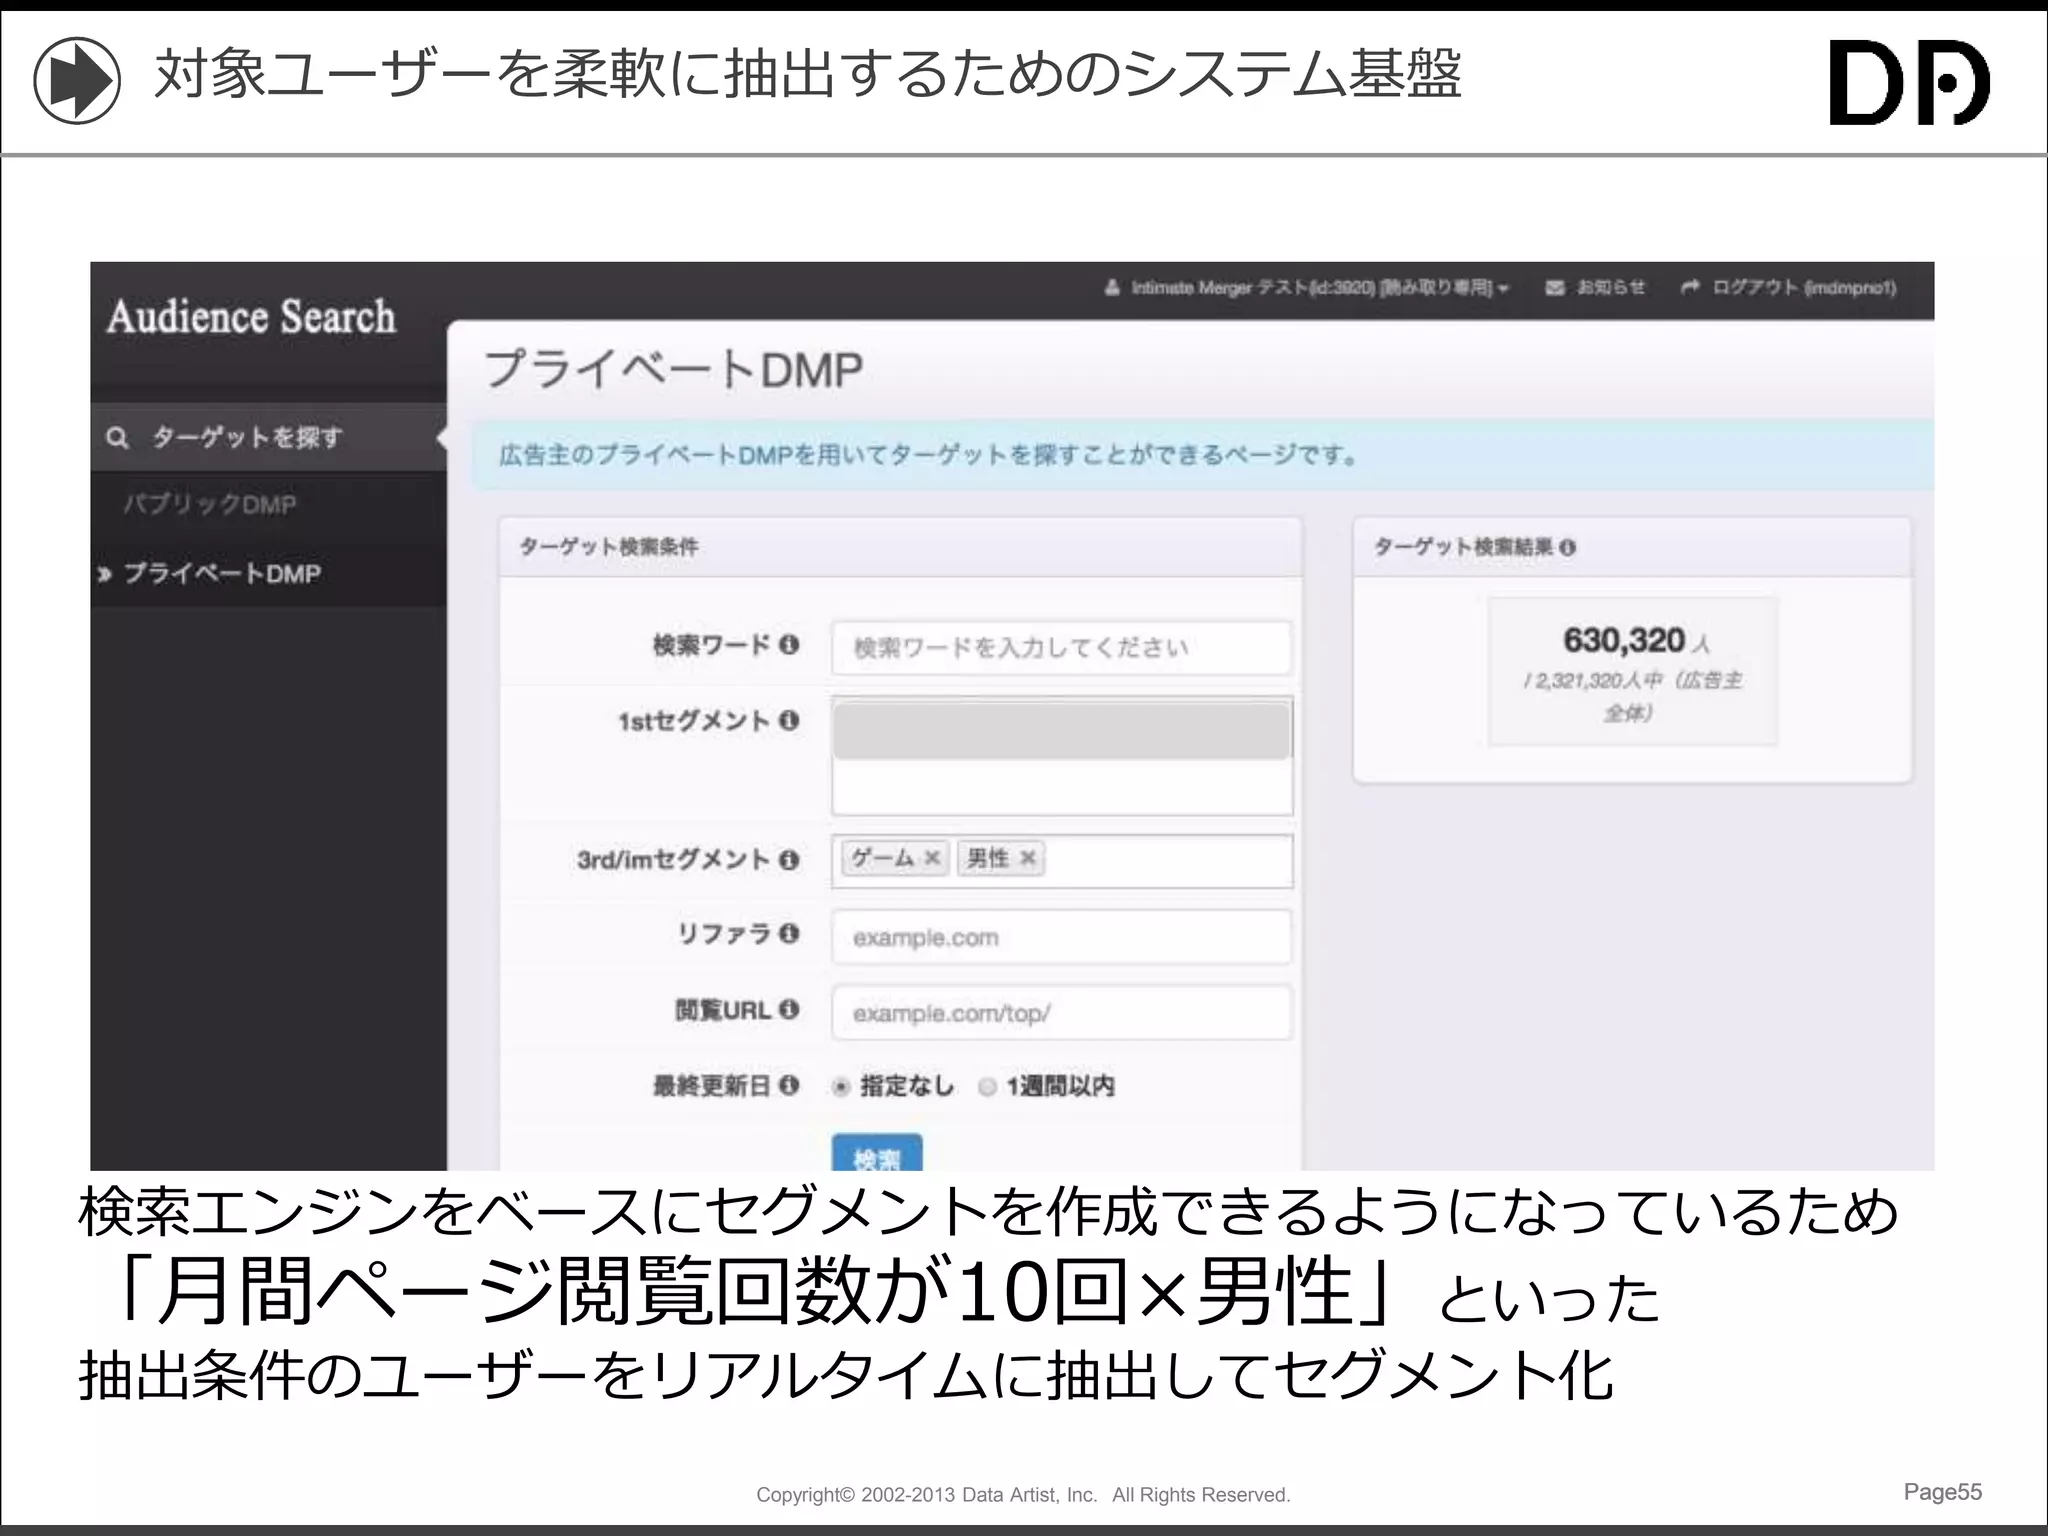Viewport: 2048px width, 1536px height.
Task: Click the envelope icon beside お知らせ
Action: click(x=1555, y=288)
